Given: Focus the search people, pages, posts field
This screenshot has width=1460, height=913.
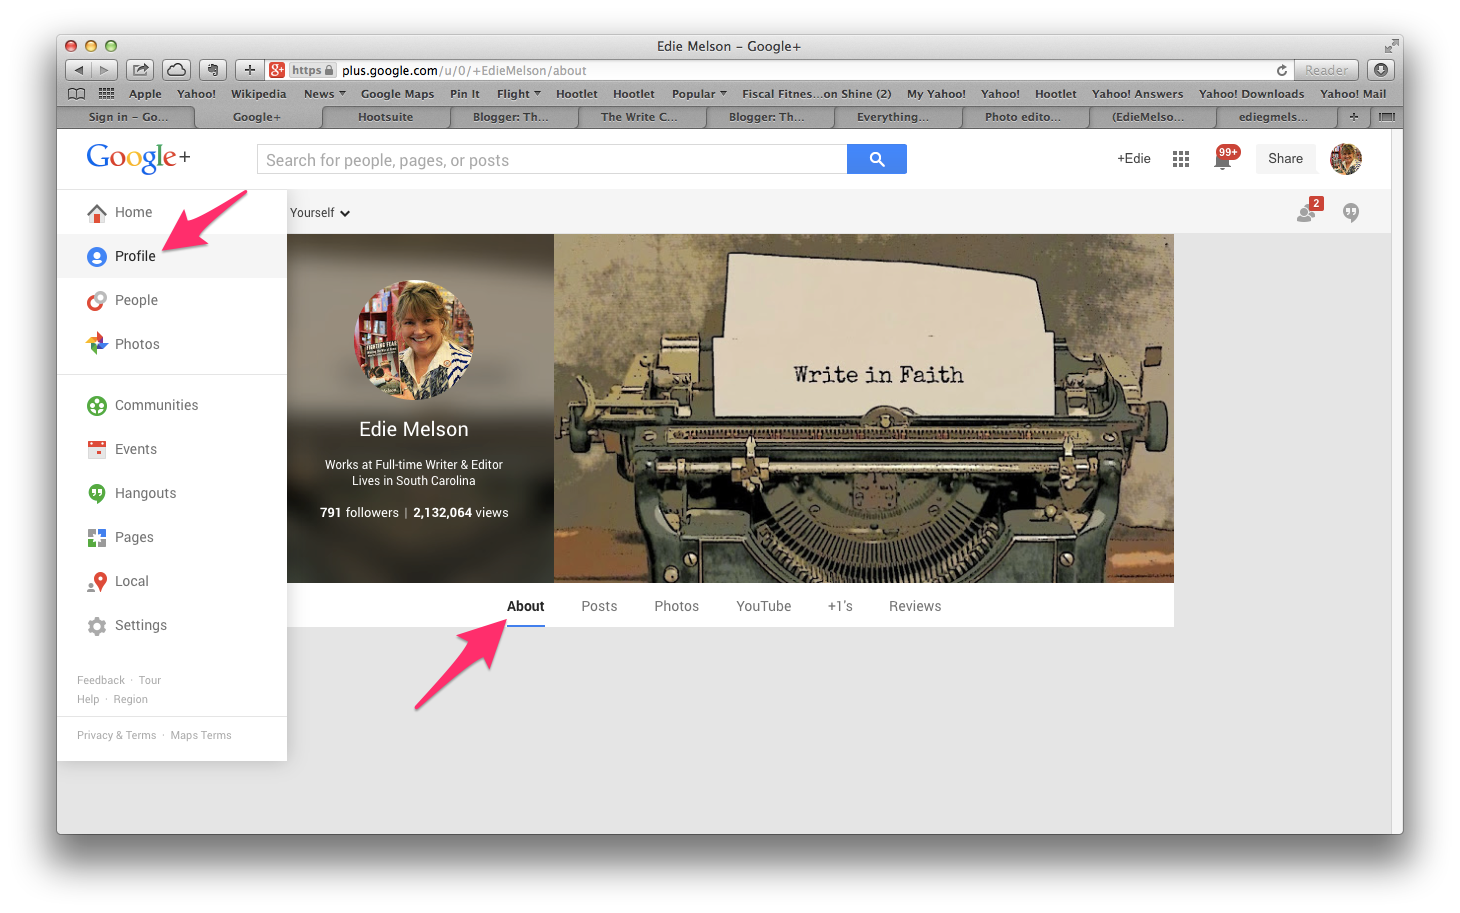Looking at the screenshot, I should 552,159.
